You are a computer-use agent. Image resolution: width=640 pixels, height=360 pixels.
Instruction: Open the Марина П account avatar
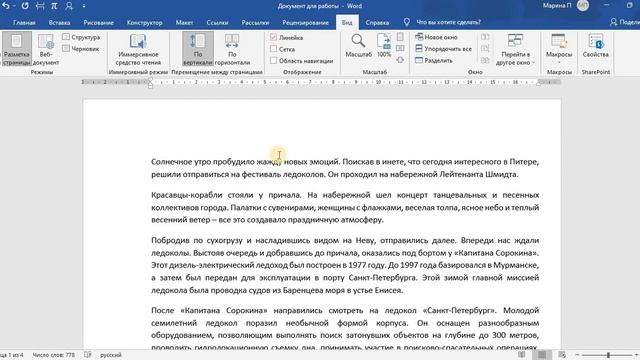(x=583, y=6)
